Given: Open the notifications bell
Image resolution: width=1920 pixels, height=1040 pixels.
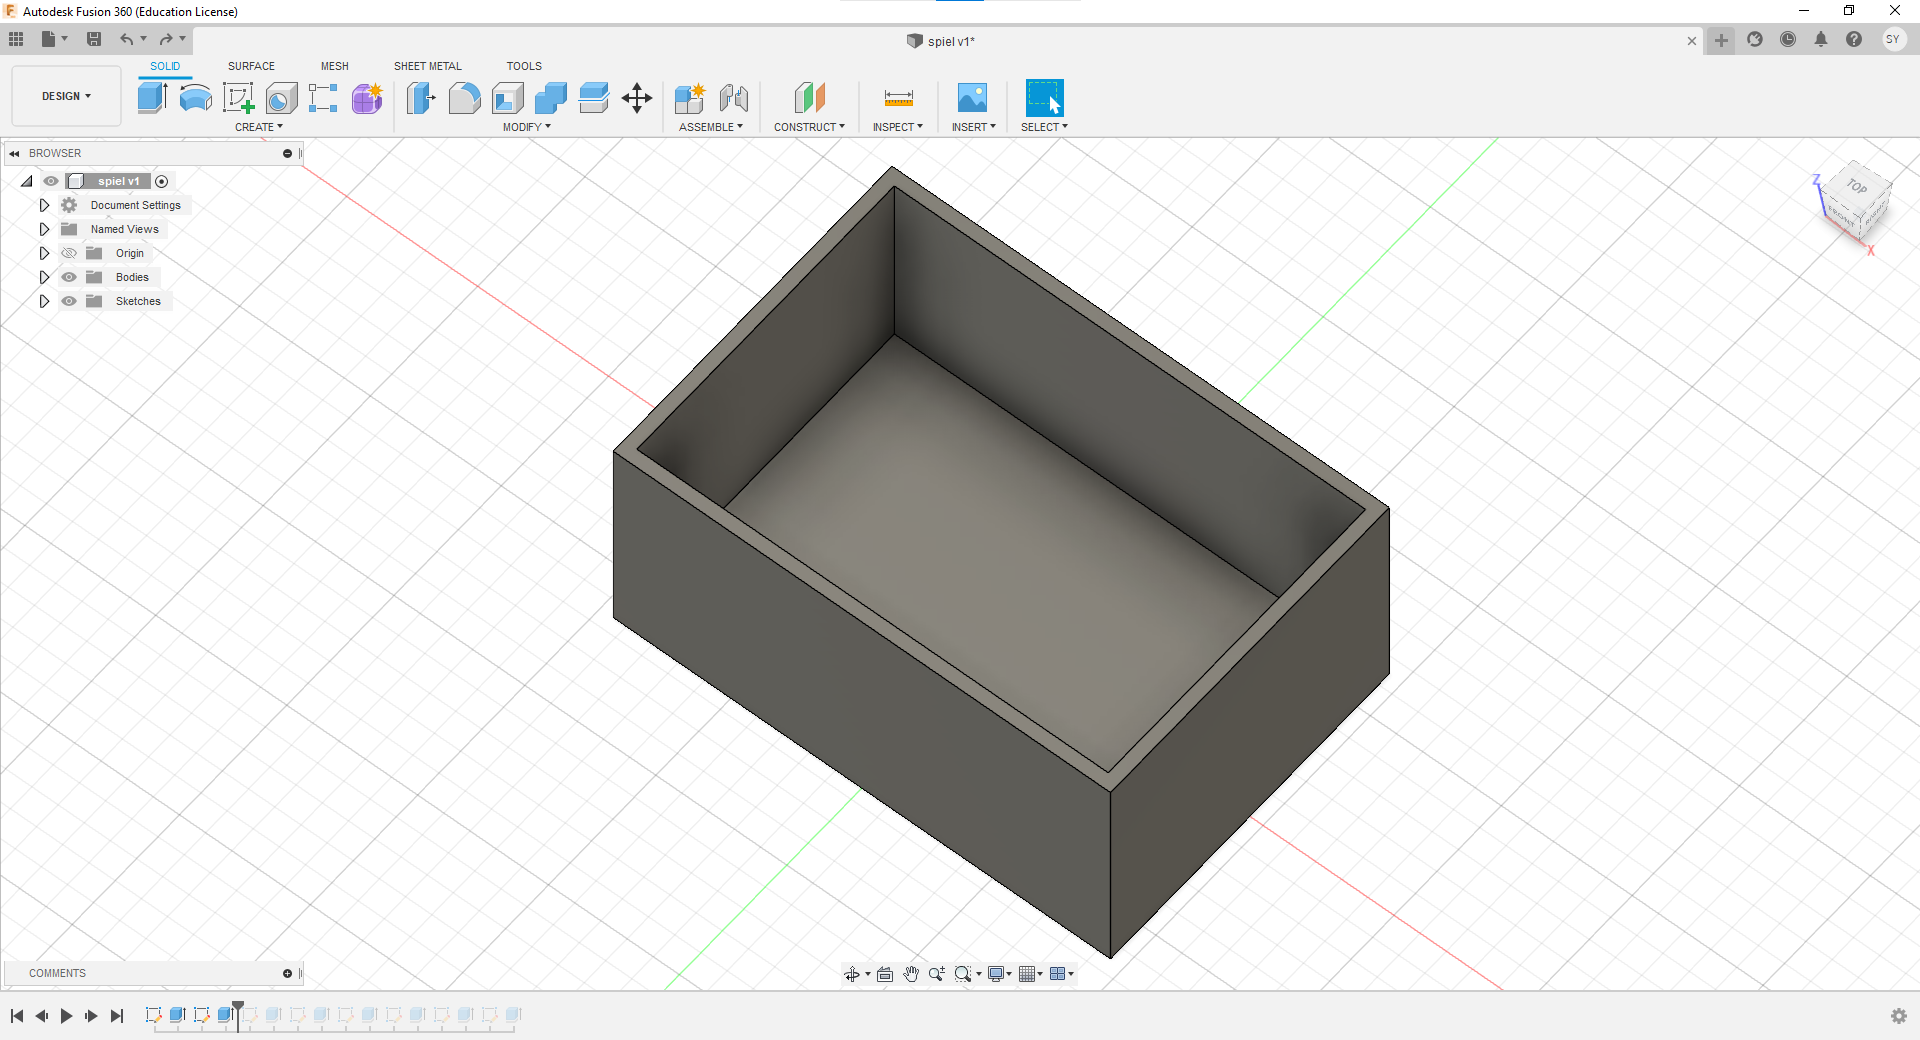Looking at the screenshot, I should 1821,40.
